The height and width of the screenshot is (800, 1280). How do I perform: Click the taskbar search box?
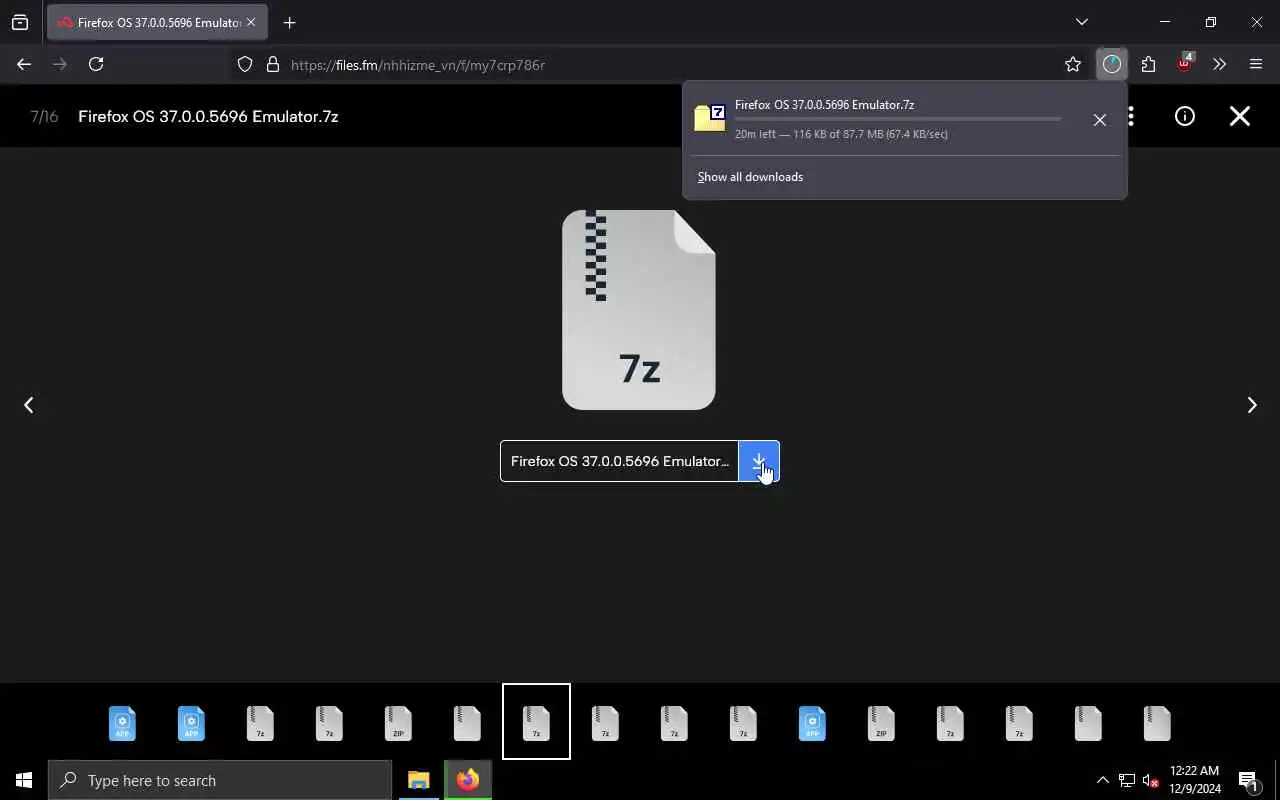(220, 780)
